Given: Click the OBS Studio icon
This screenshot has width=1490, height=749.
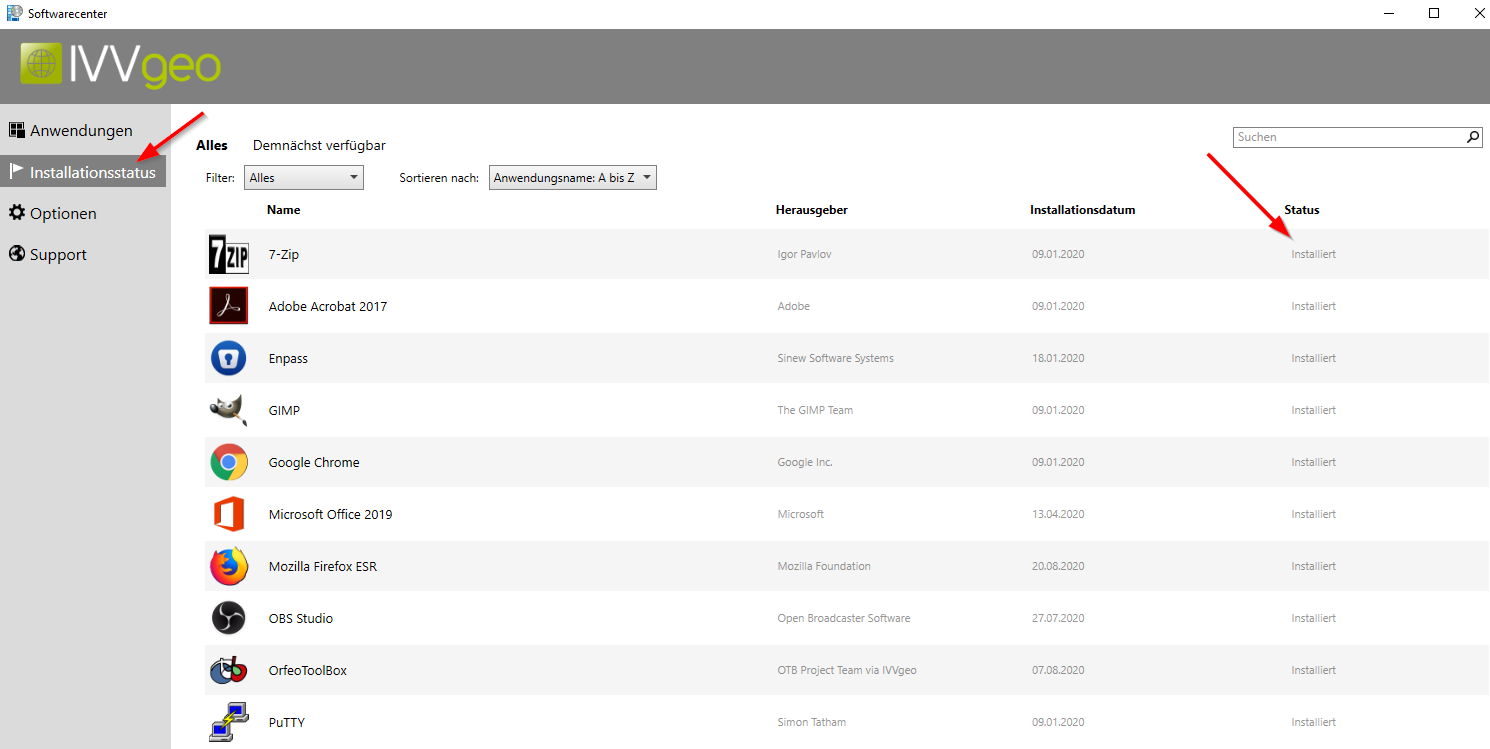Looking at the screenshot, I should [x=228, y=618].
